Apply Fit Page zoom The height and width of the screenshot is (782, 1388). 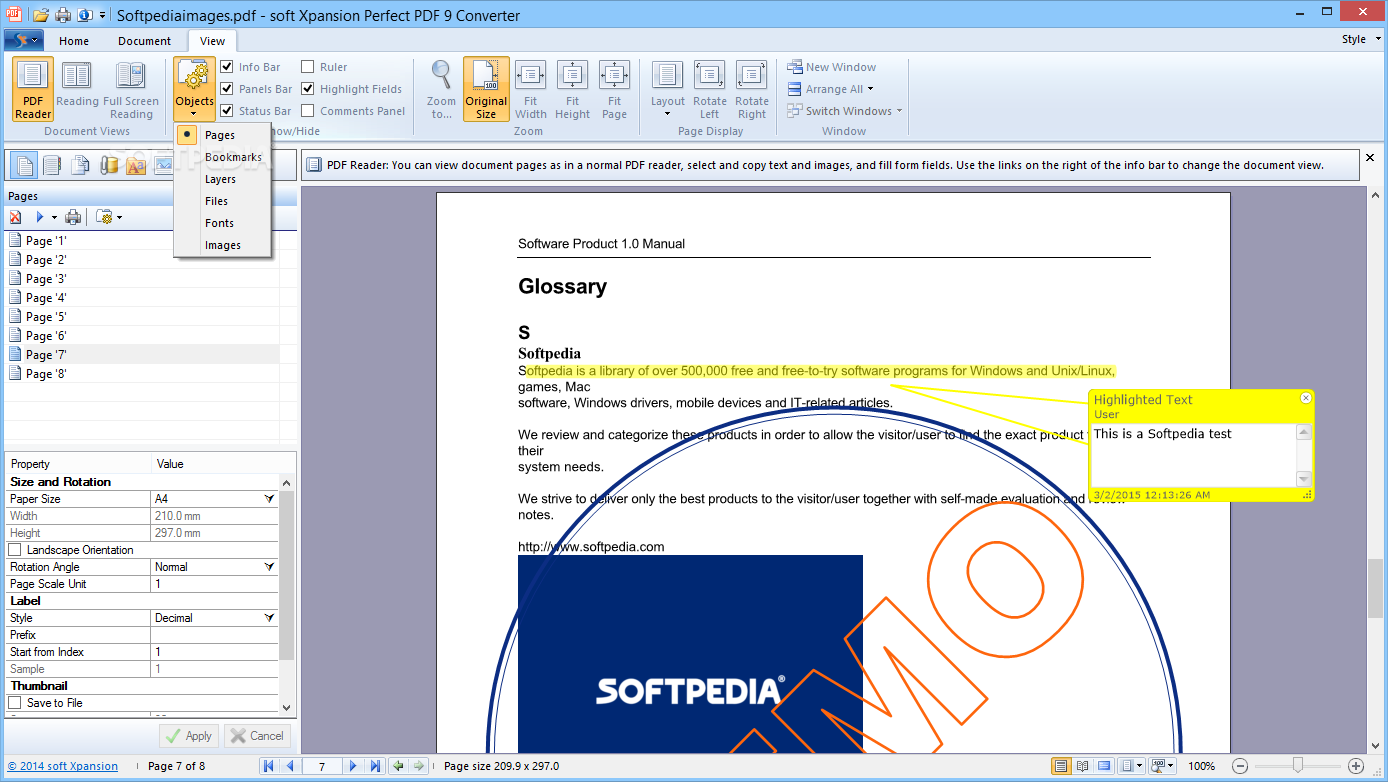tap(614, 90)
